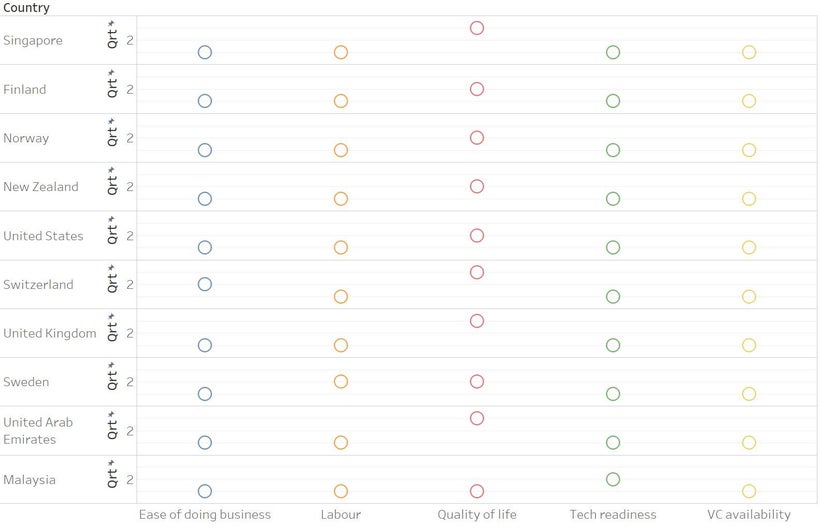Click Finland's yellow VC availability circle
Viewport: 820px width, 528px height.
[x=749, y=101]
